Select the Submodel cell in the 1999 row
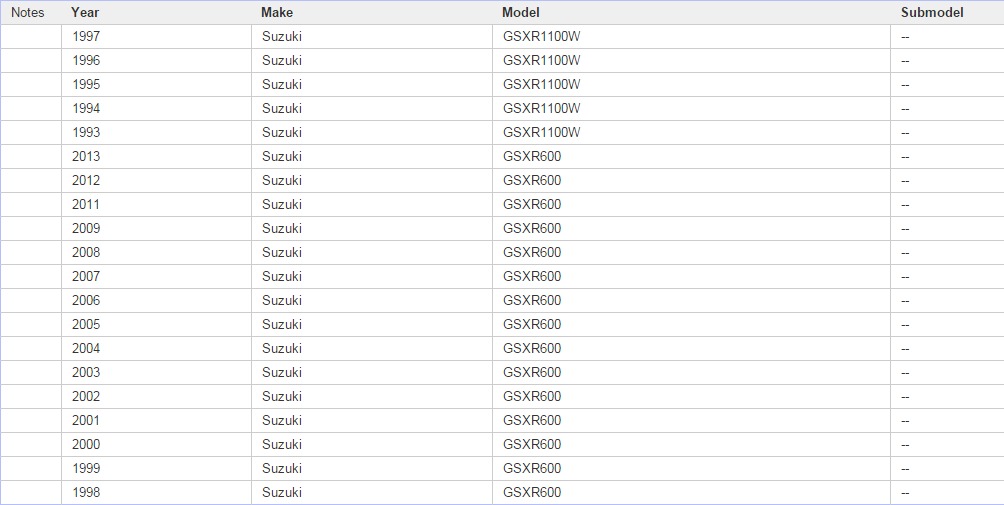 click(905, 468)
